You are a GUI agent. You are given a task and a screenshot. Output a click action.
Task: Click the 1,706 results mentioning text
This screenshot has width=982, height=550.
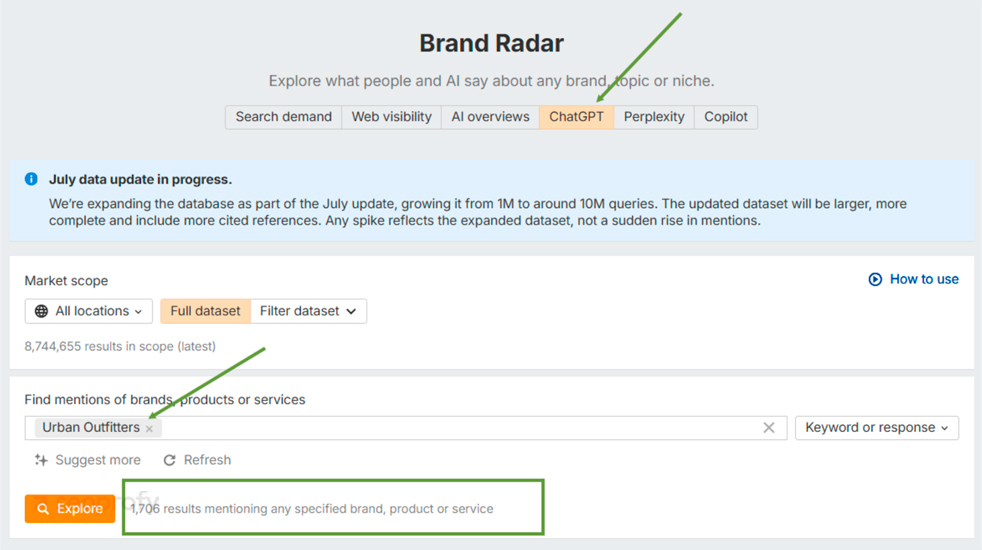[x=312, y=509]
